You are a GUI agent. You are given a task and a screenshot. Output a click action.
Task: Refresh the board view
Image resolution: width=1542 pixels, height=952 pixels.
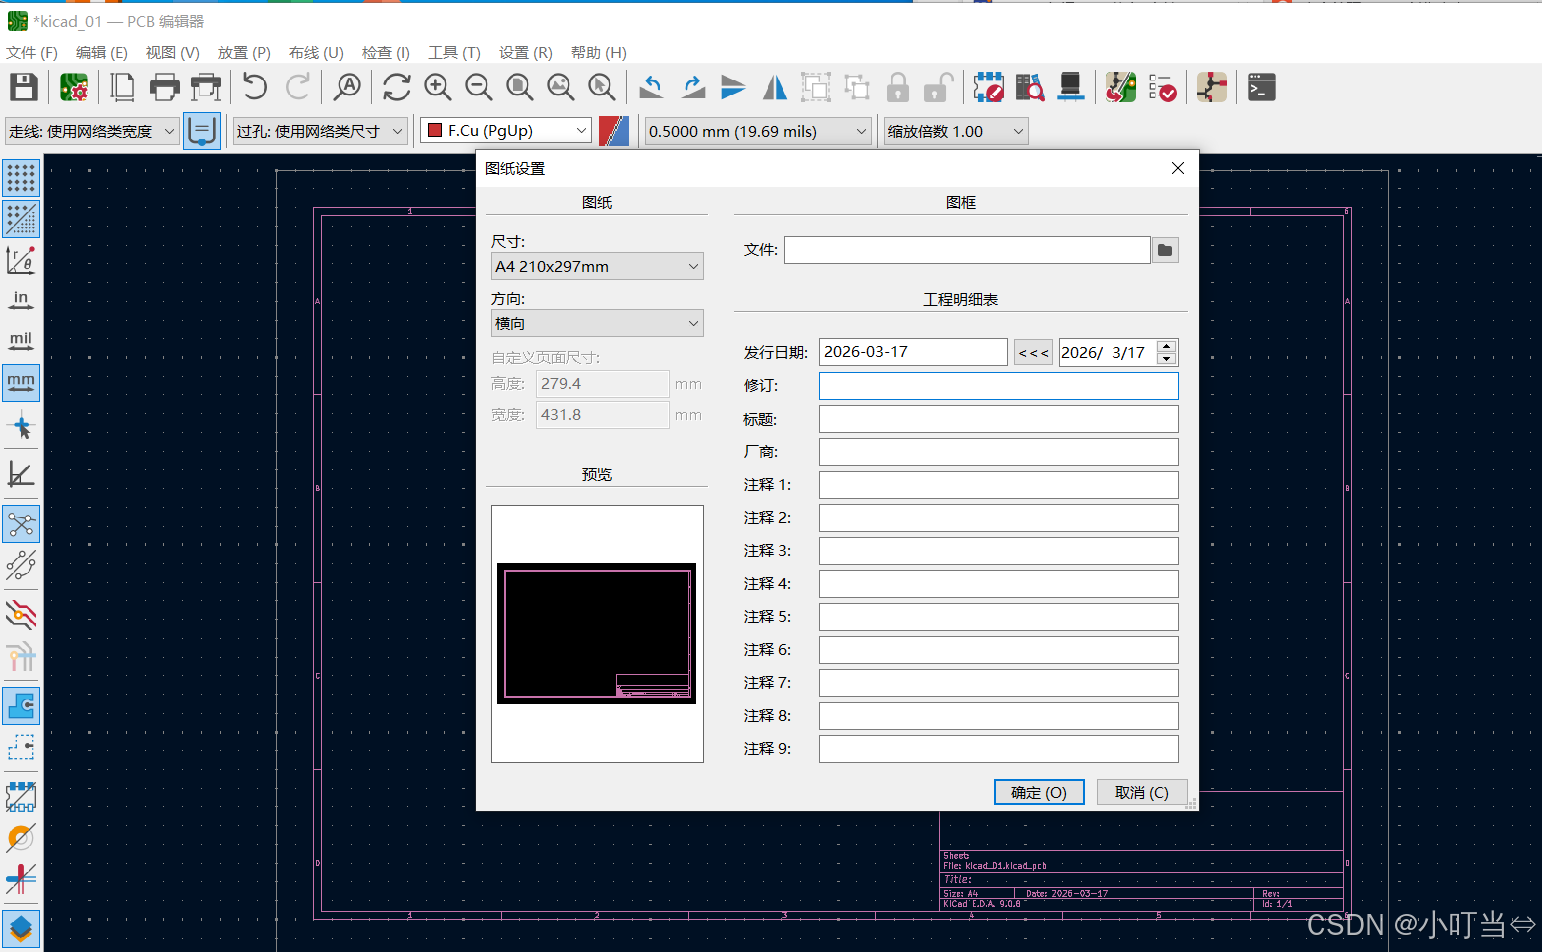[x=396, y=88]
